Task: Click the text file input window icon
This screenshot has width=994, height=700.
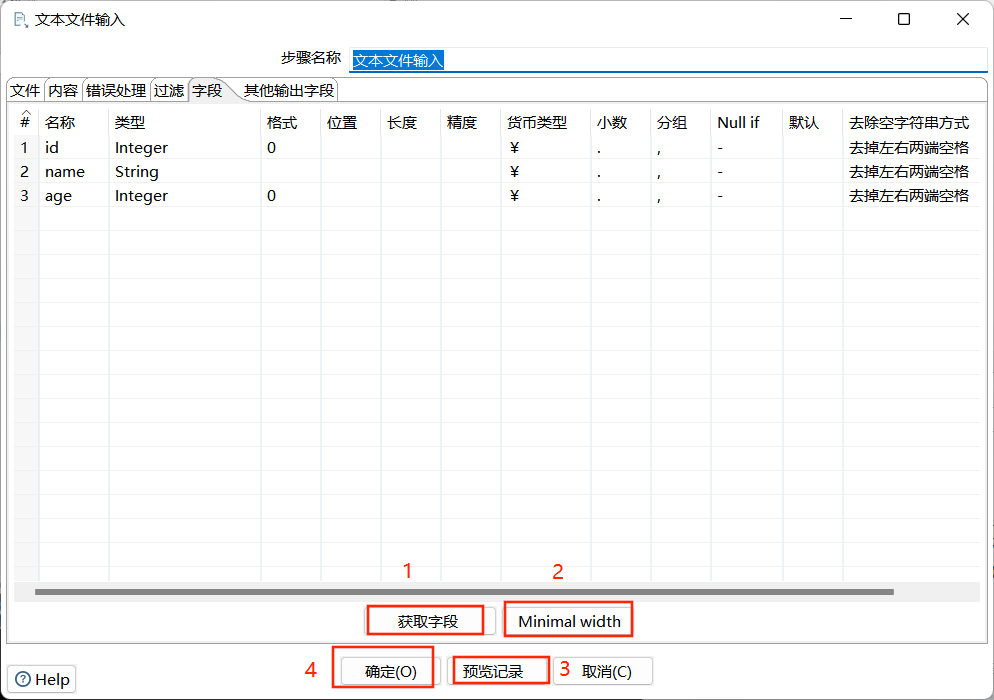Action: click(x=20, y=20)
